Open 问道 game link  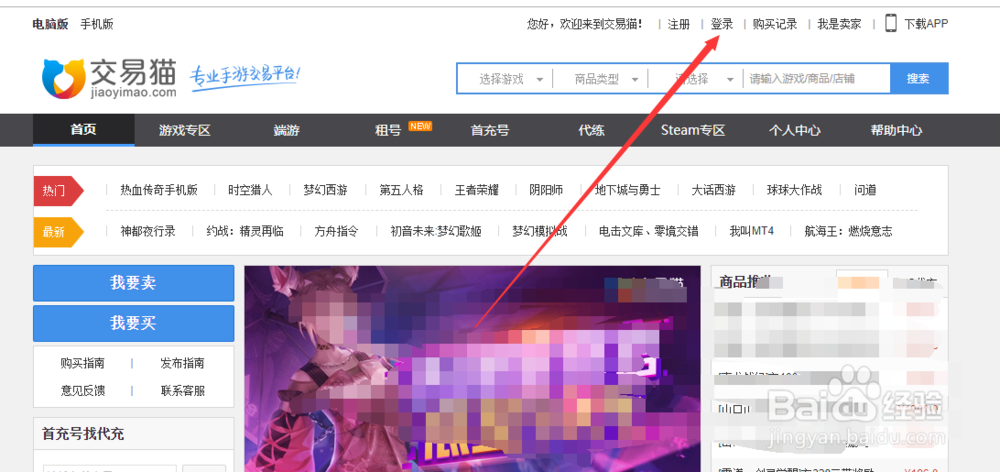(865, 190)
